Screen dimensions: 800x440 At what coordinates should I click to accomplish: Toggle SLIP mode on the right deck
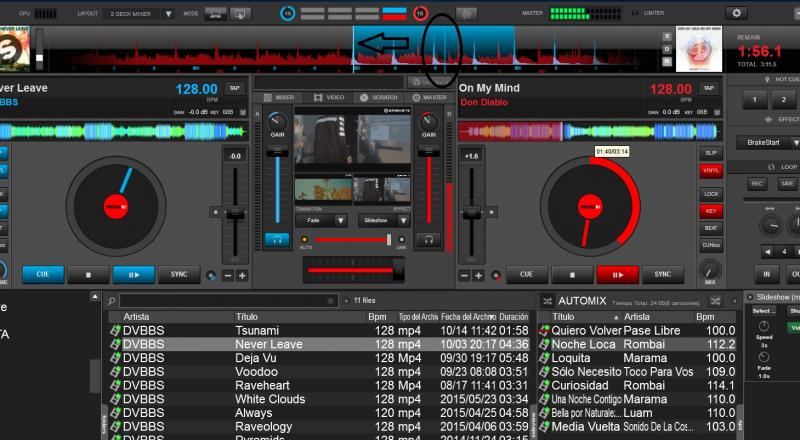coord(711,153)
